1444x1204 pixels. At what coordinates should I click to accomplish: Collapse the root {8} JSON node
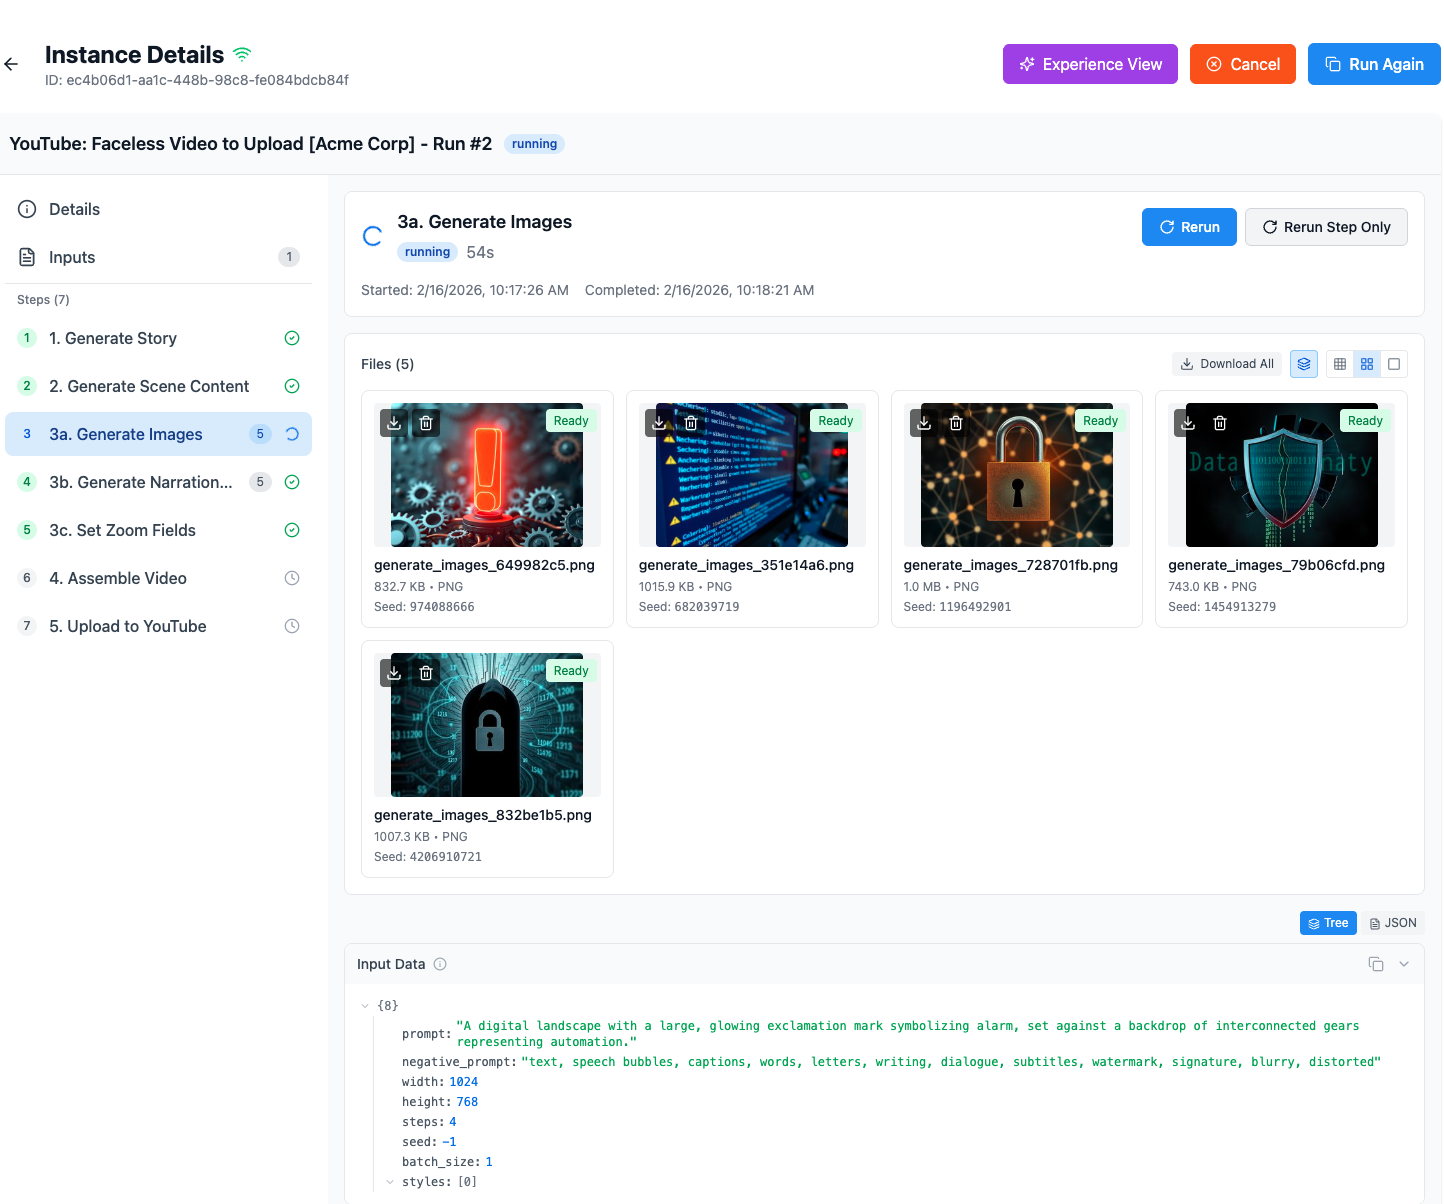click(x=365, y=1006)
